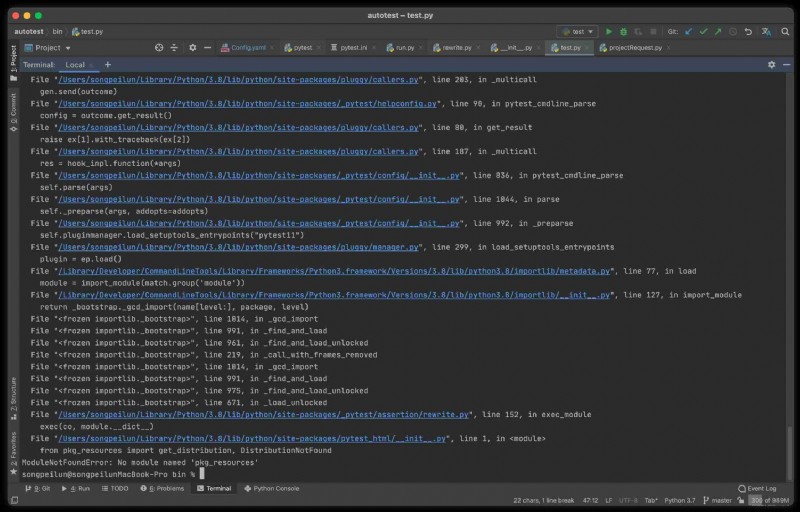Image resolution: width=800 pixels, height=512 pixels.
Task: Start debugging with the green bug icon
Action: 623,32
